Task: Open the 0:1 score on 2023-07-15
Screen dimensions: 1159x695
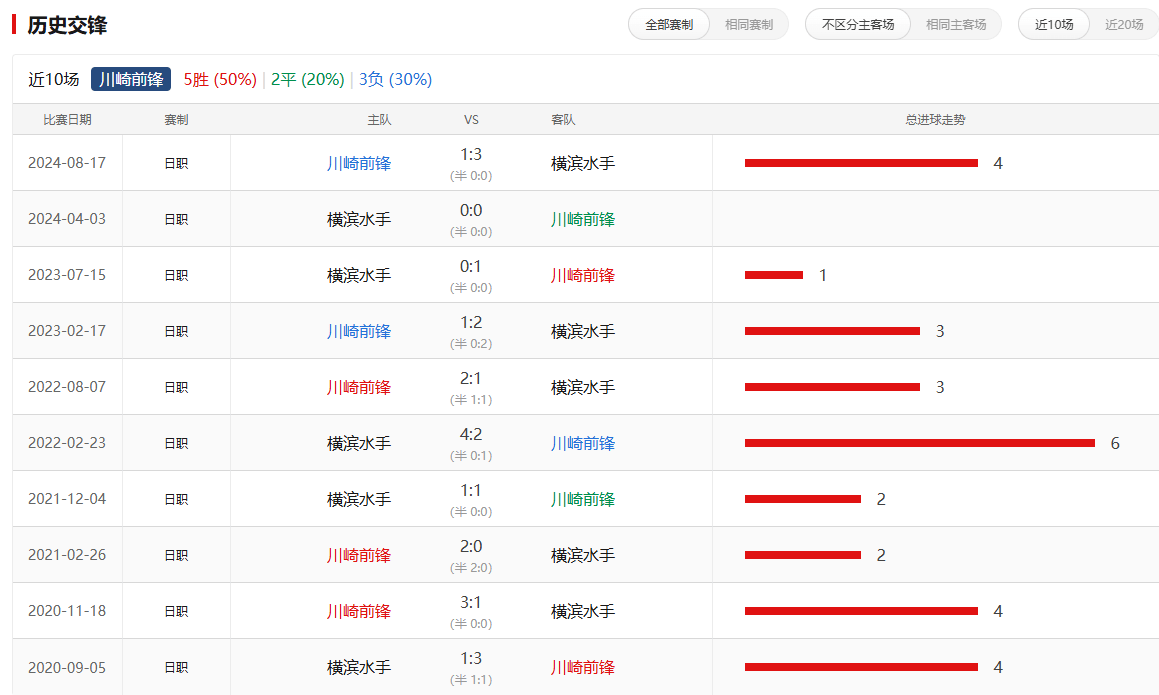Action: tap(471, 266)
